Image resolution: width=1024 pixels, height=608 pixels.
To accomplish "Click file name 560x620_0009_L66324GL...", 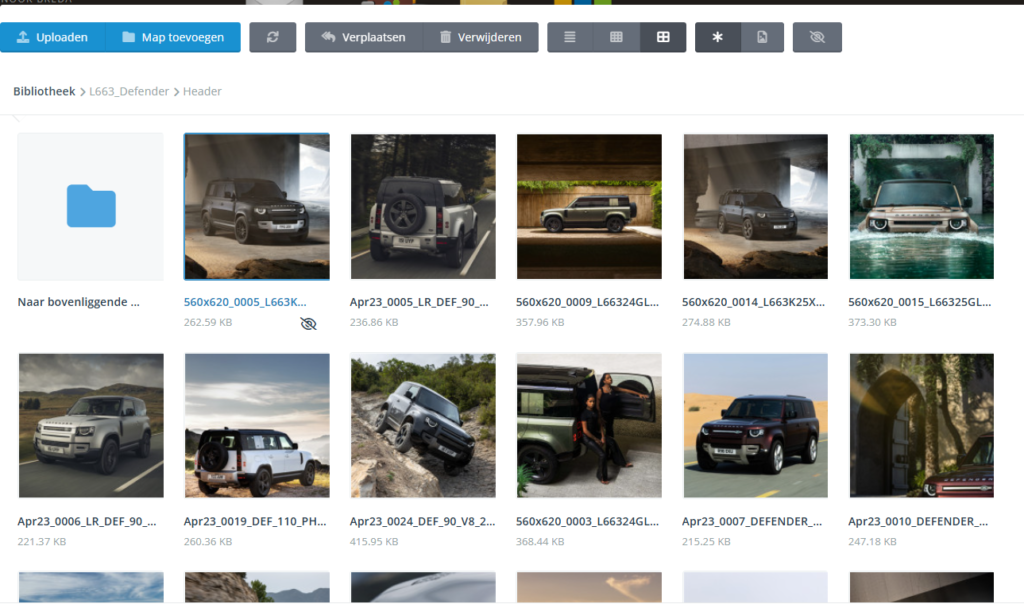I will click(x=587, y=302).
